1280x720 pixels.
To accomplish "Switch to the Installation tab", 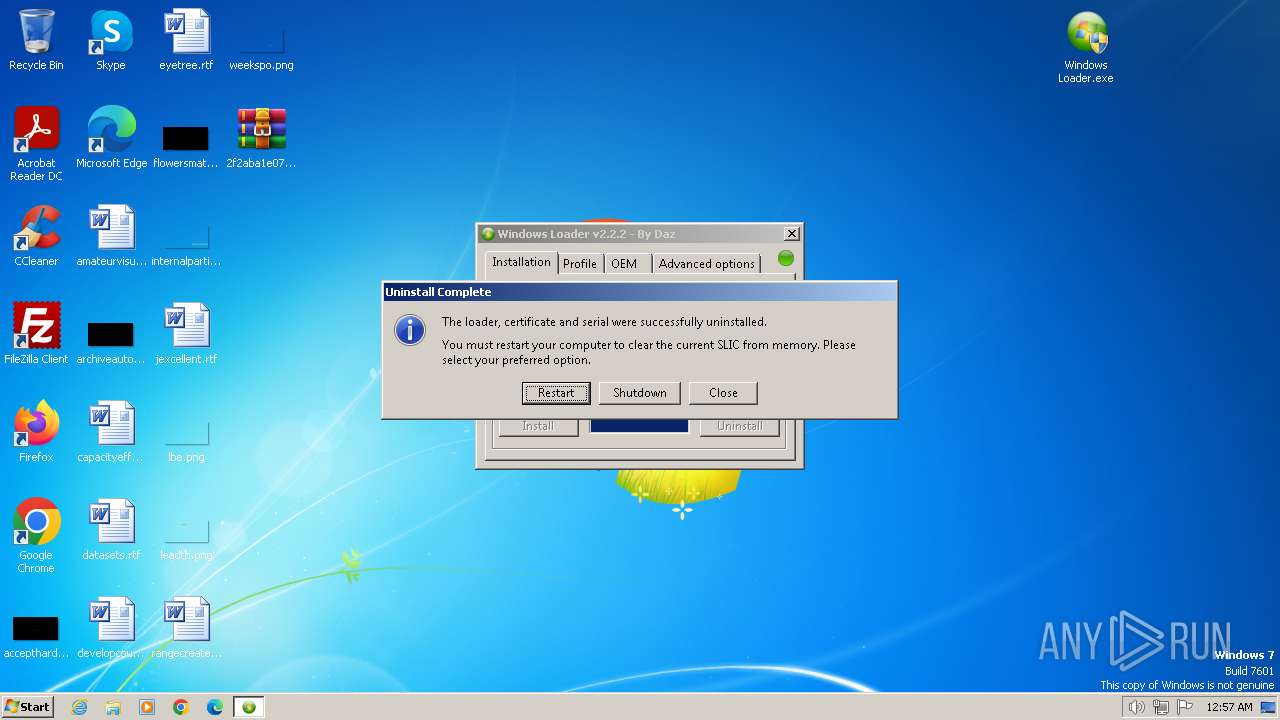I will [x=521, y=262].
